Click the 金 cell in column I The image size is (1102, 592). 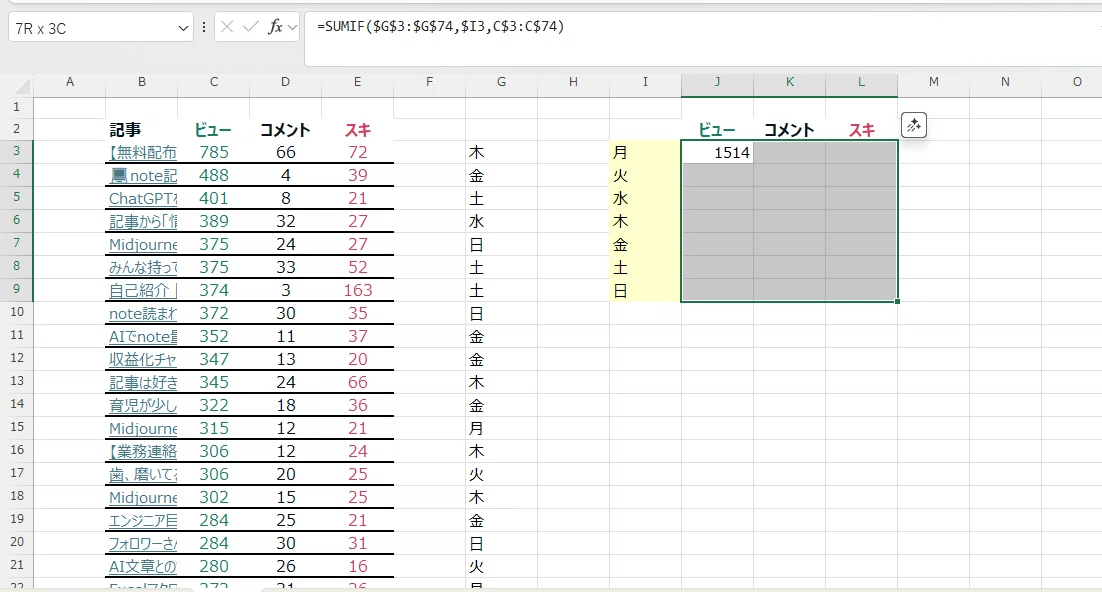click(x=645, y=245)
